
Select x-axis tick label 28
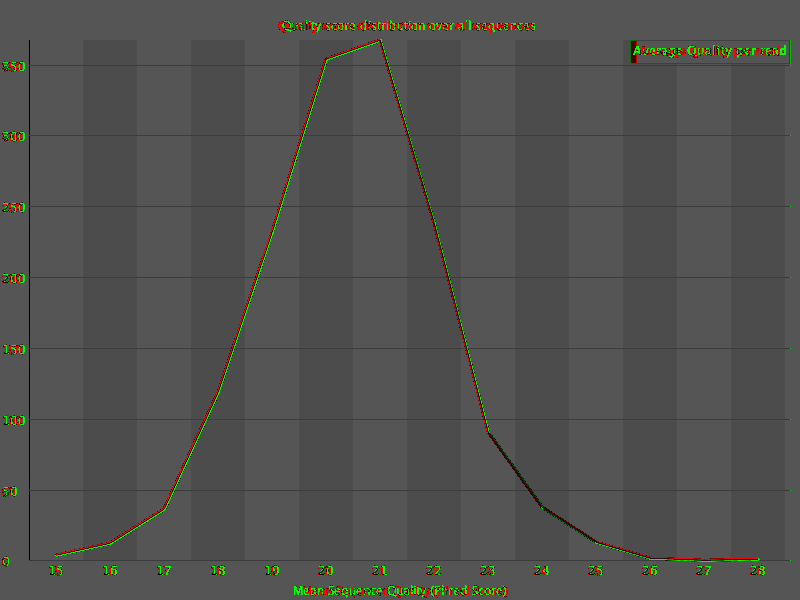758,570
